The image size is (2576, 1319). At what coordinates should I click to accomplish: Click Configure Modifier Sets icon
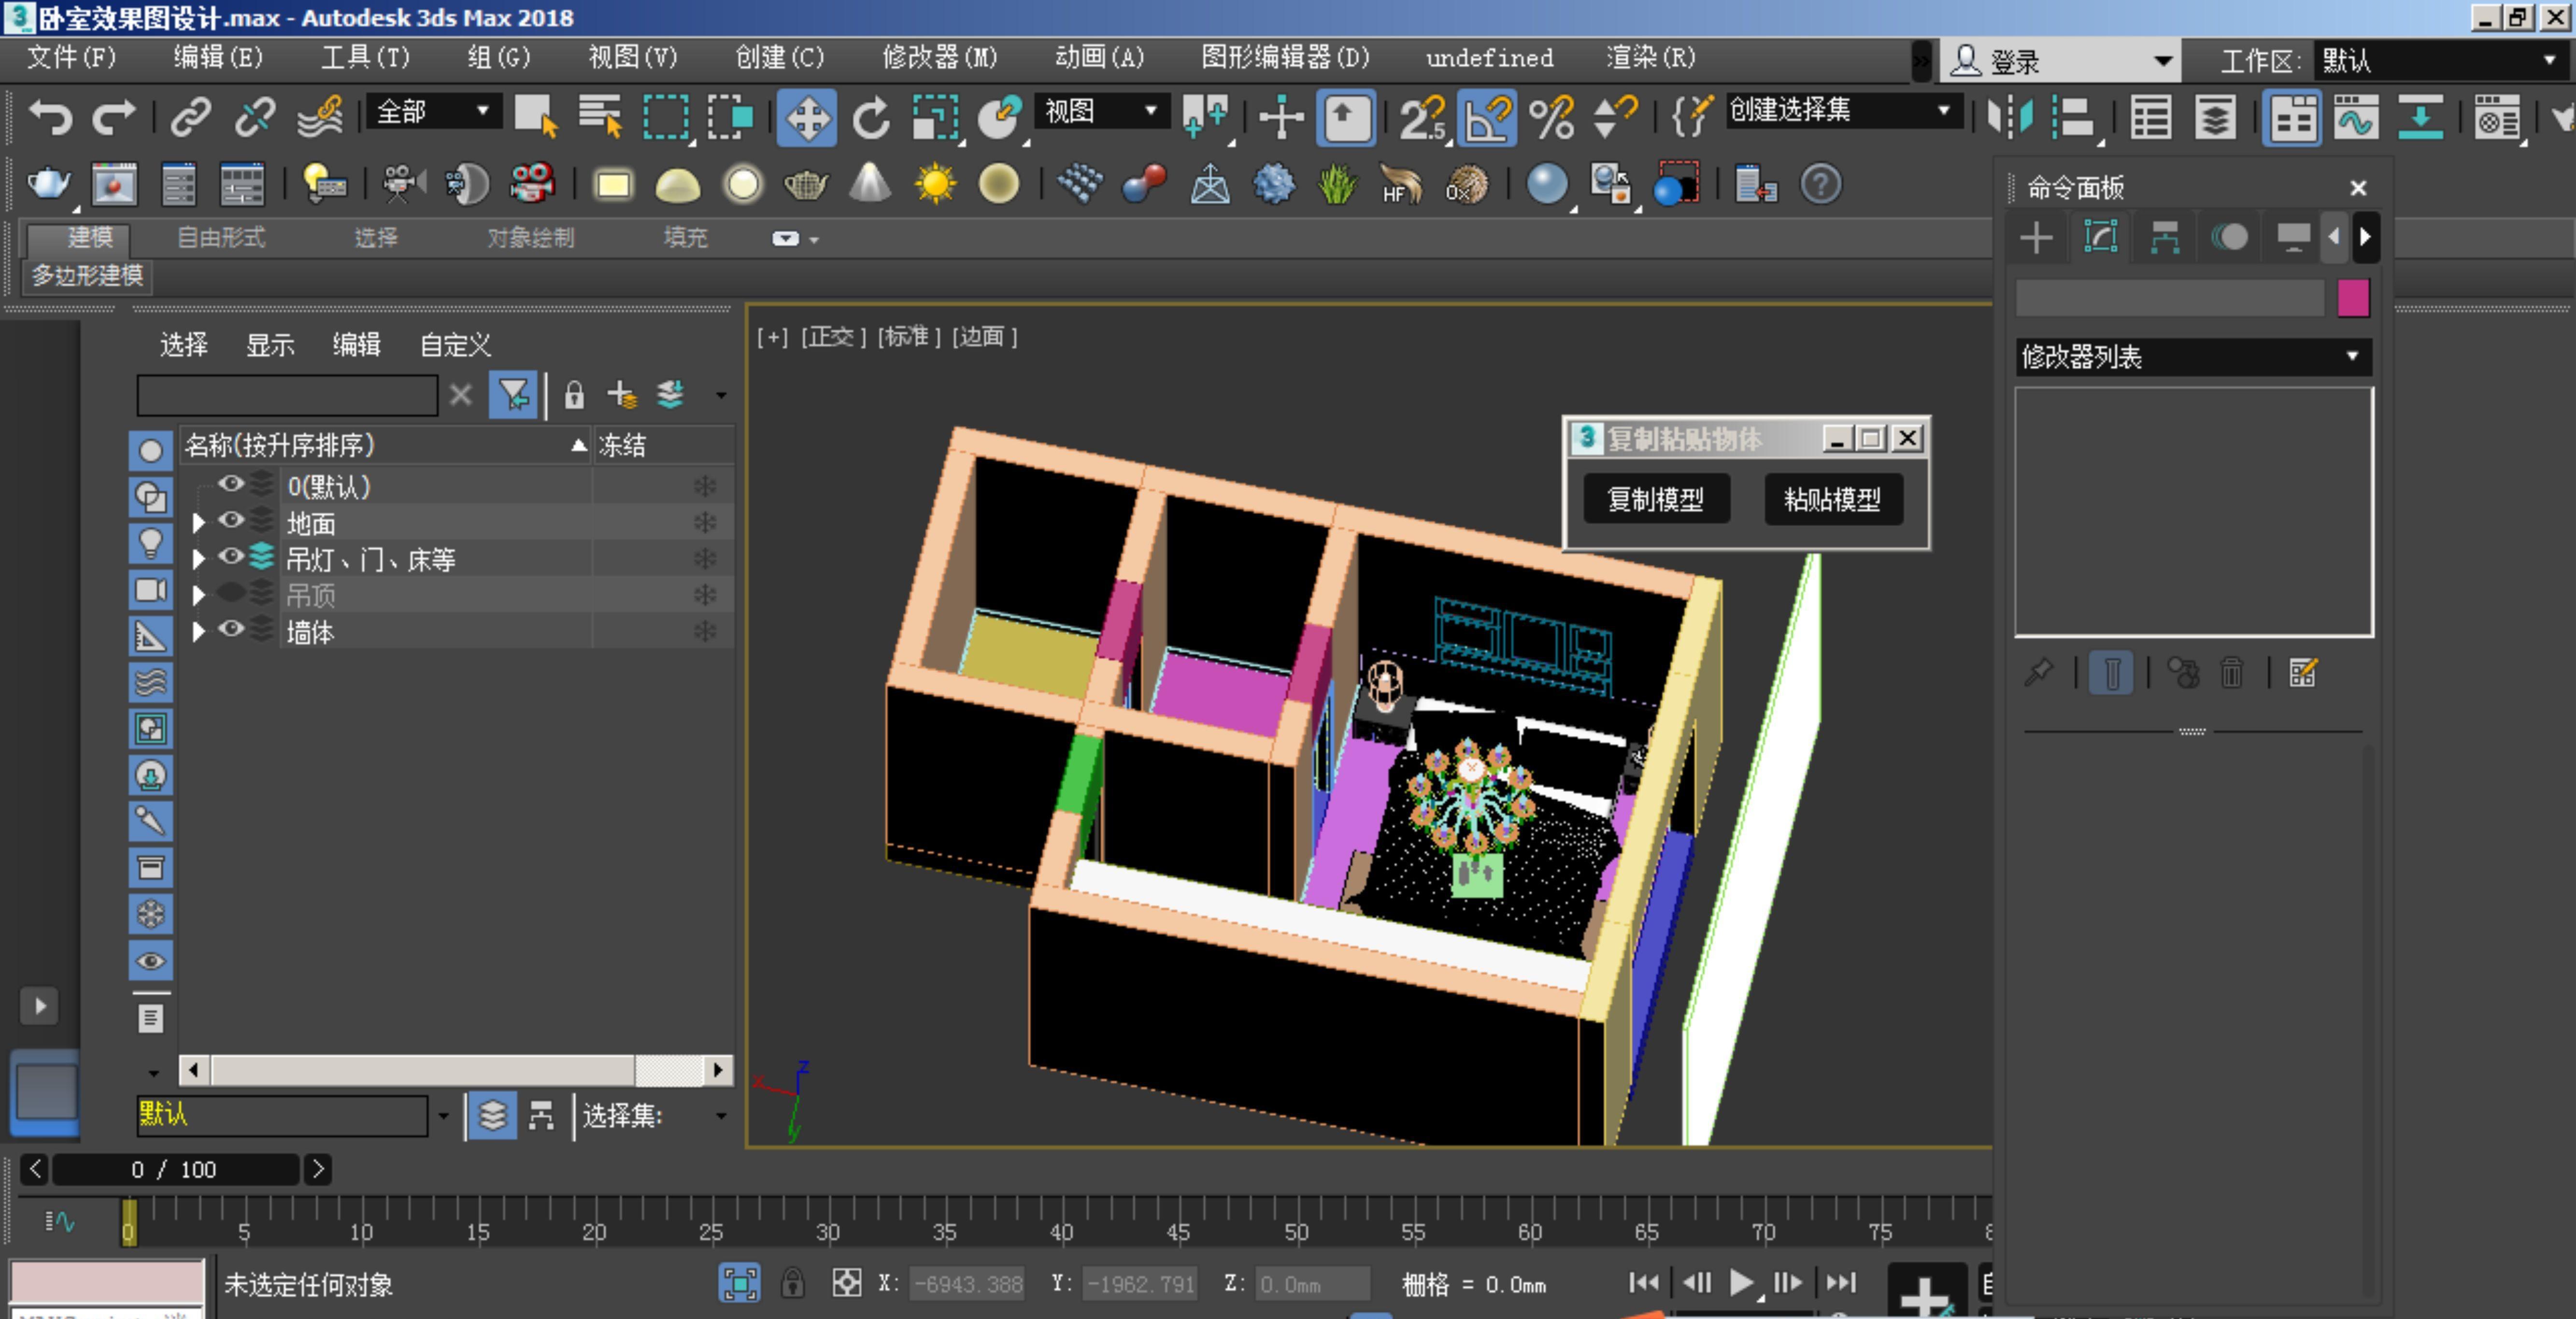coord(2302,673)
